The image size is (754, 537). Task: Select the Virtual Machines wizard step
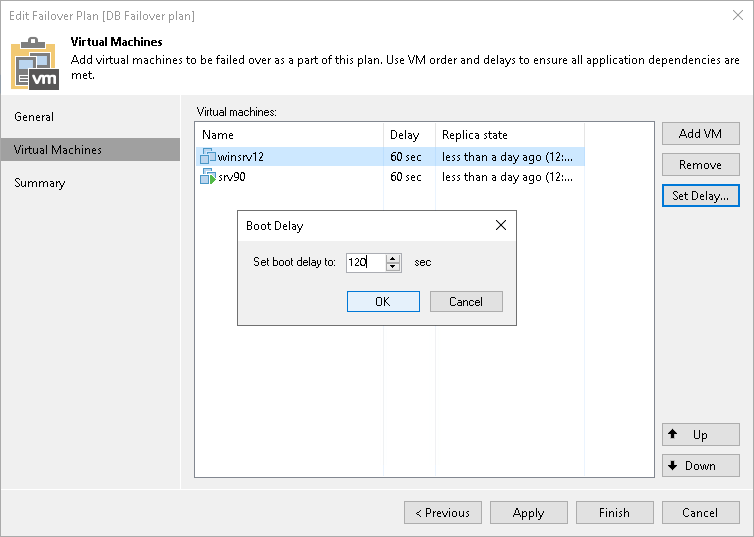click(58, 150)
